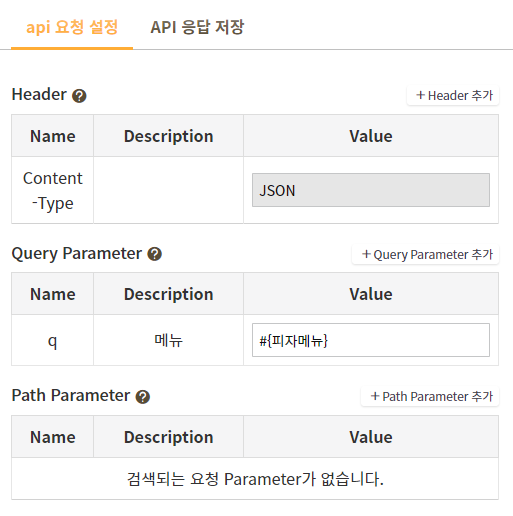Screen dimensions: 513x516
Task: Click the empty Path Parameter message row
Action: 255,479
